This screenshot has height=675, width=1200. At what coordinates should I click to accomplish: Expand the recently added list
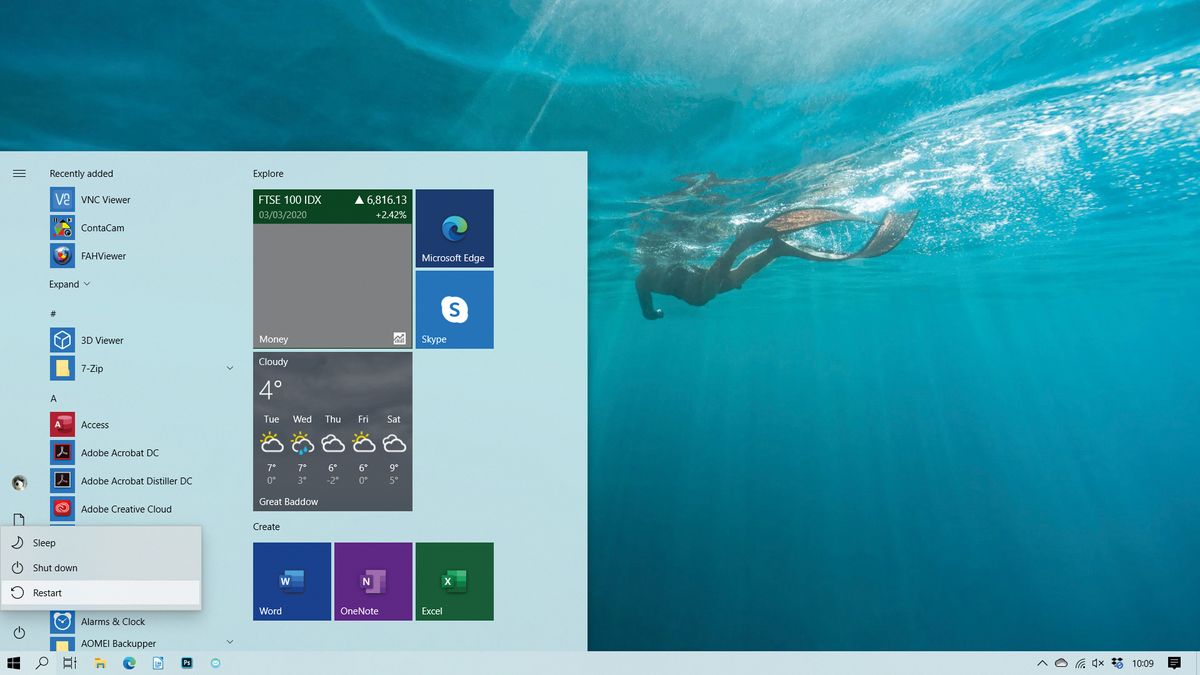[70, 284]
